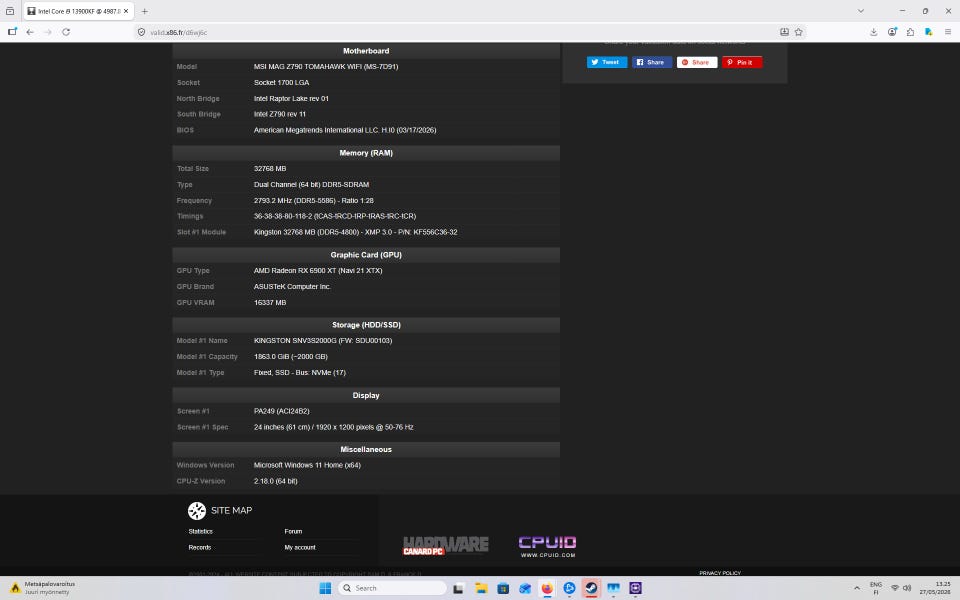Visit the Forum link in footer

pos(293,531)
